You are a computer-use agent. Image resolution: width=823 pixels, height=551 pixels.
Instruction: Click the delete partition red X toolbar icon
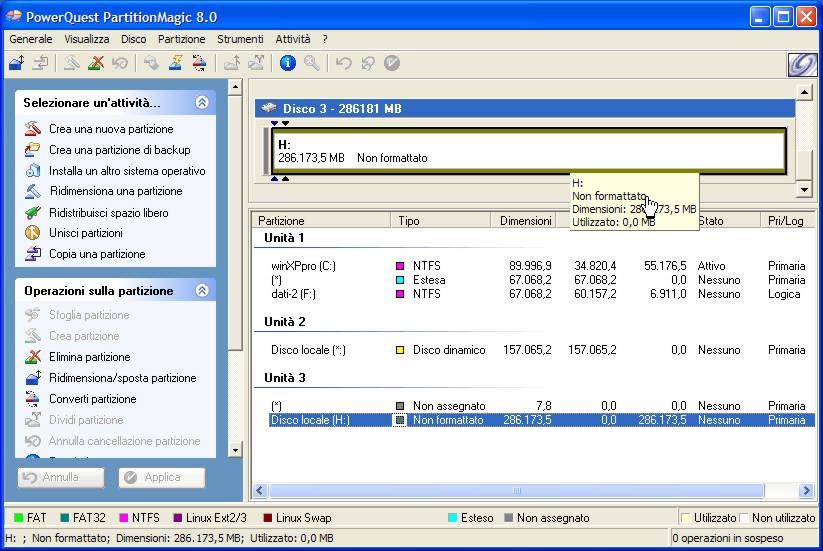(x=96, y=63)
